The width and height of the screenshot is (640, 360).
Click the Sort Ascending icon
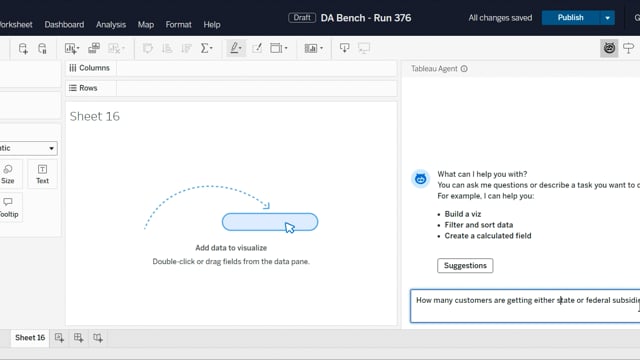tap(167, 49)
